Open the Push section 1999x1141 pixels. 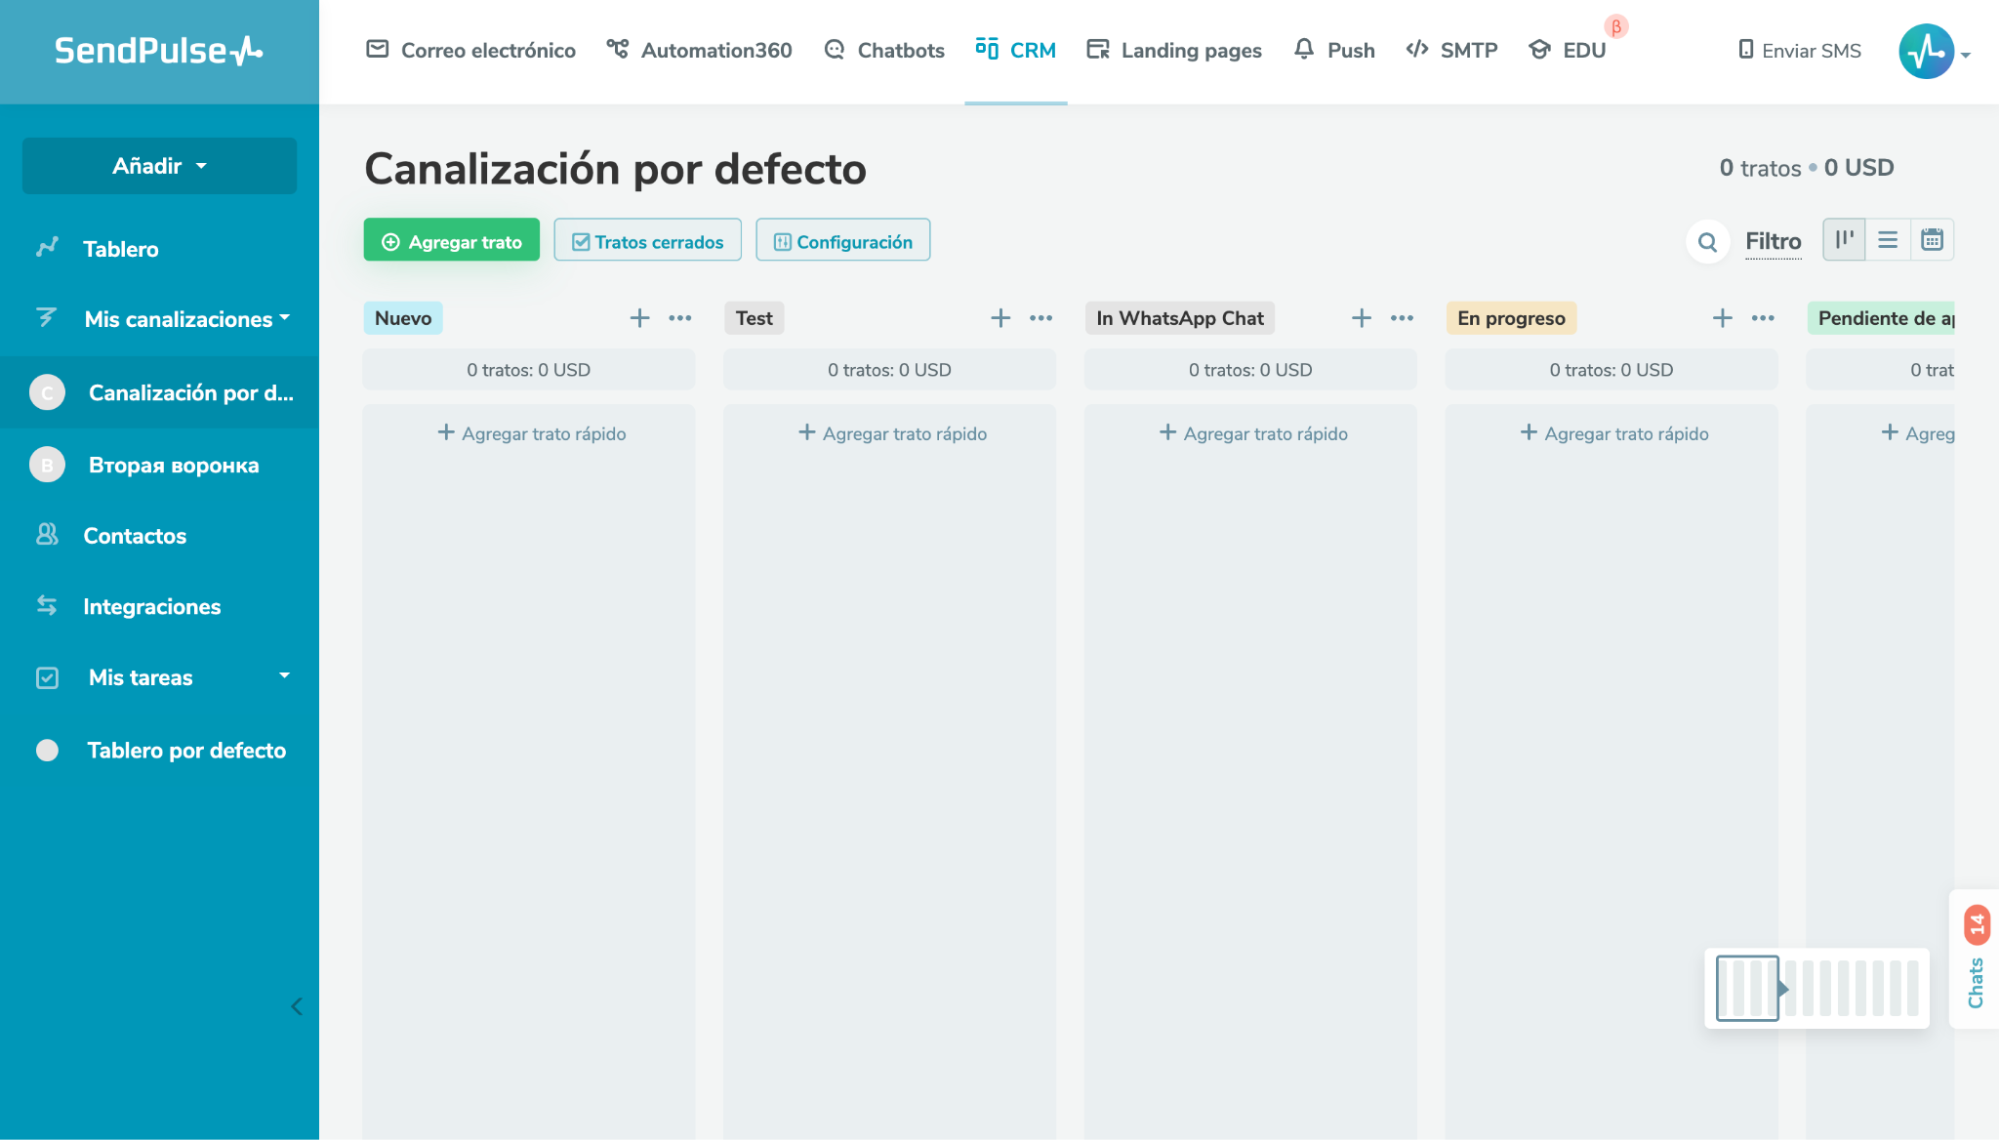[1334, 50]
